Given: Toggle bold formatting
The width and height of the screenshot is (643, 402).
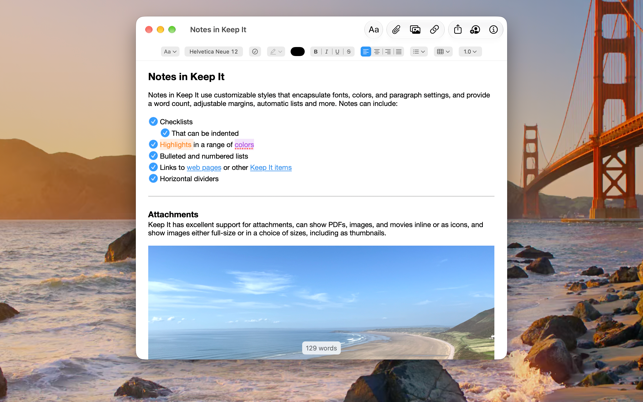Looking at the screenshot, I should 315,52.
